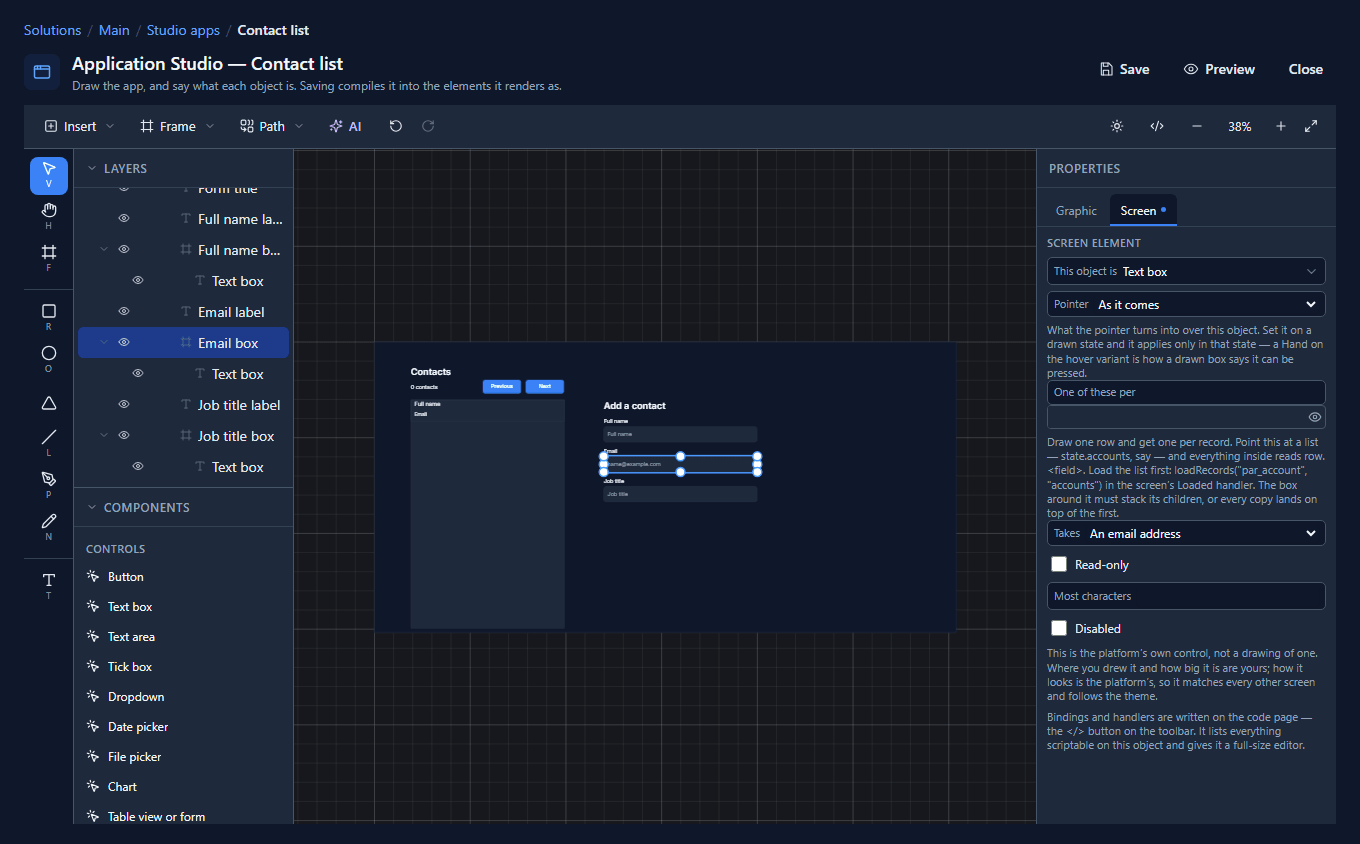Viewport: 1360px width, 844px height.
Task: Open the 'This object is' dropdown
Action: coord(1186,271)
